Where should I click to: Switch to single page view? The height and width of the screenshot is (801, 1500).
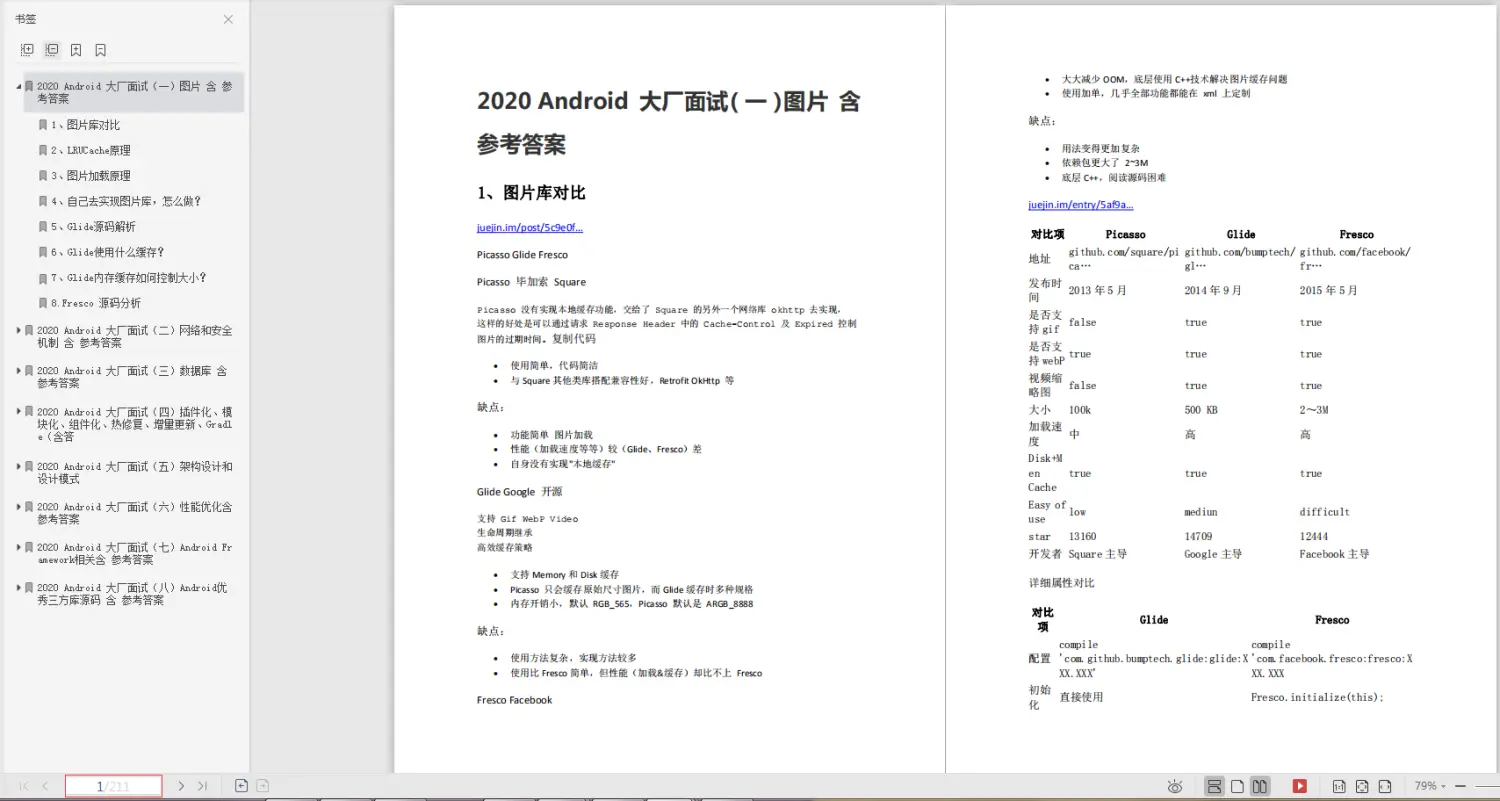[1237, 786]
